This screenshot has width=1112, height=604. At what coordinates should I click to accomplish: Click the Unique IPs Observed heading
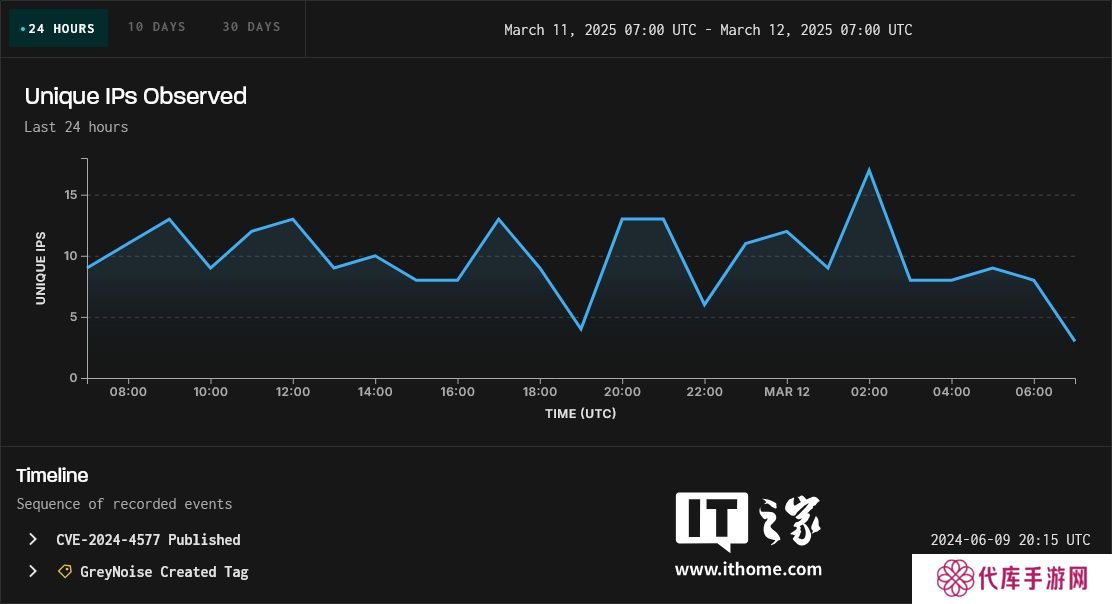pos(135,96)
